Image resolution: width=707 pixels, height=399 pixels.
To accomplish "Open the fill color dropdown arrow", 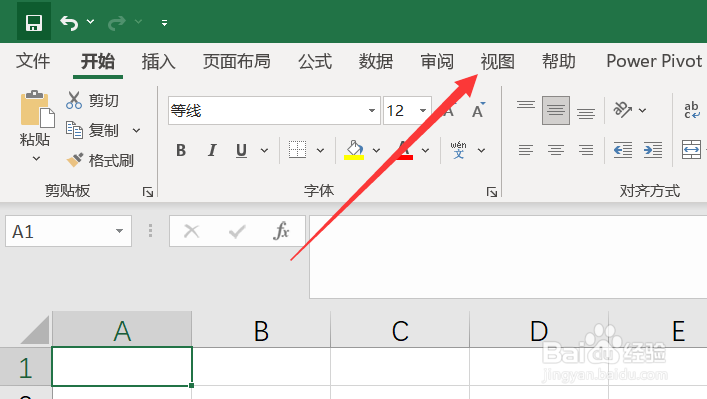I will coord(376,151).
